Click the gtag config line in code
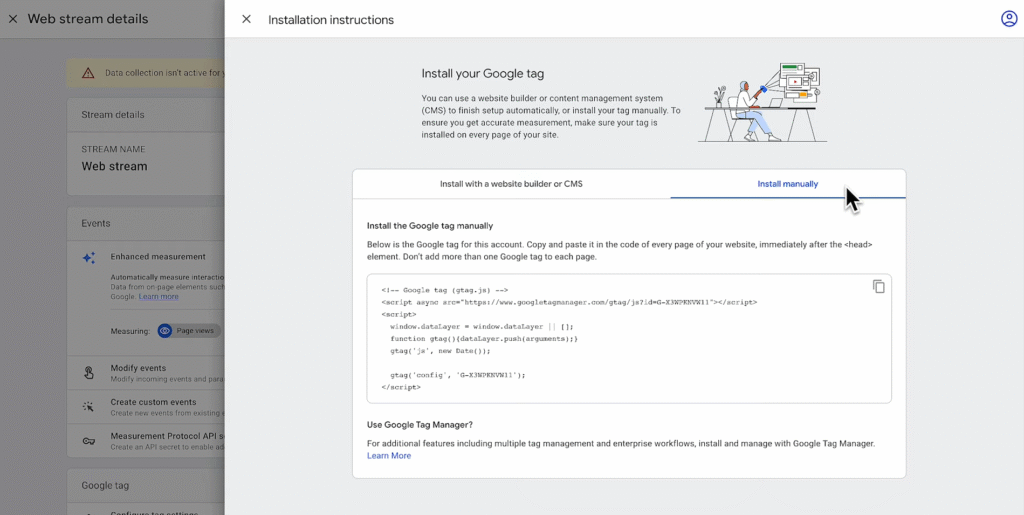 pos(458,375)
